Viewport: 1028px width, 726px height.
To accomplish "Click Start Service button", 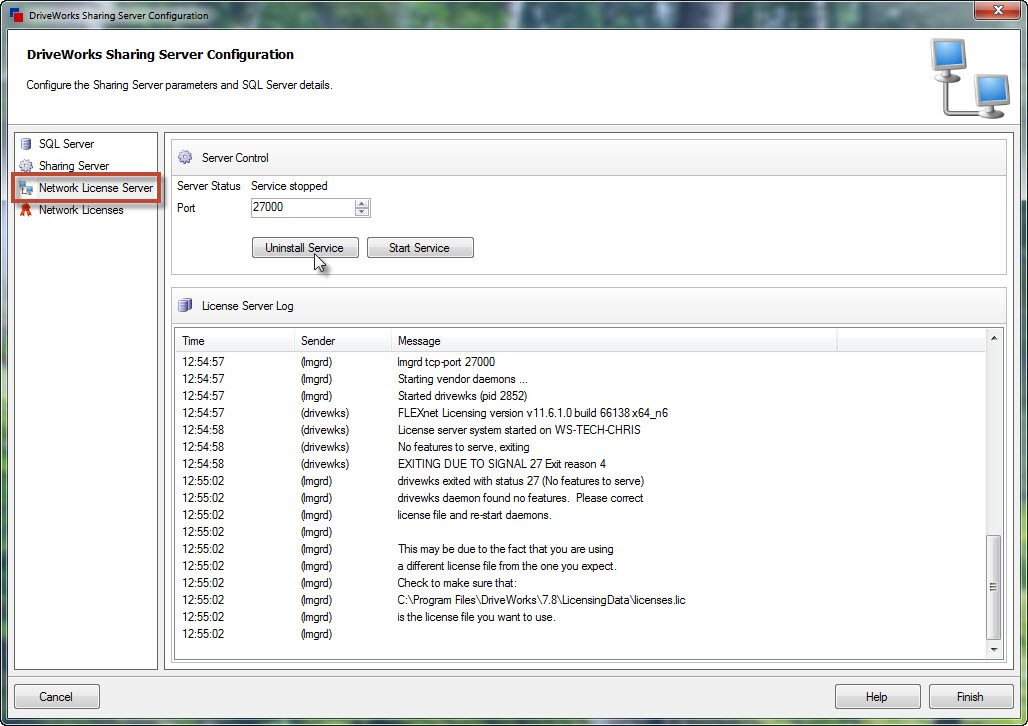I will click(x=420, y=248).
